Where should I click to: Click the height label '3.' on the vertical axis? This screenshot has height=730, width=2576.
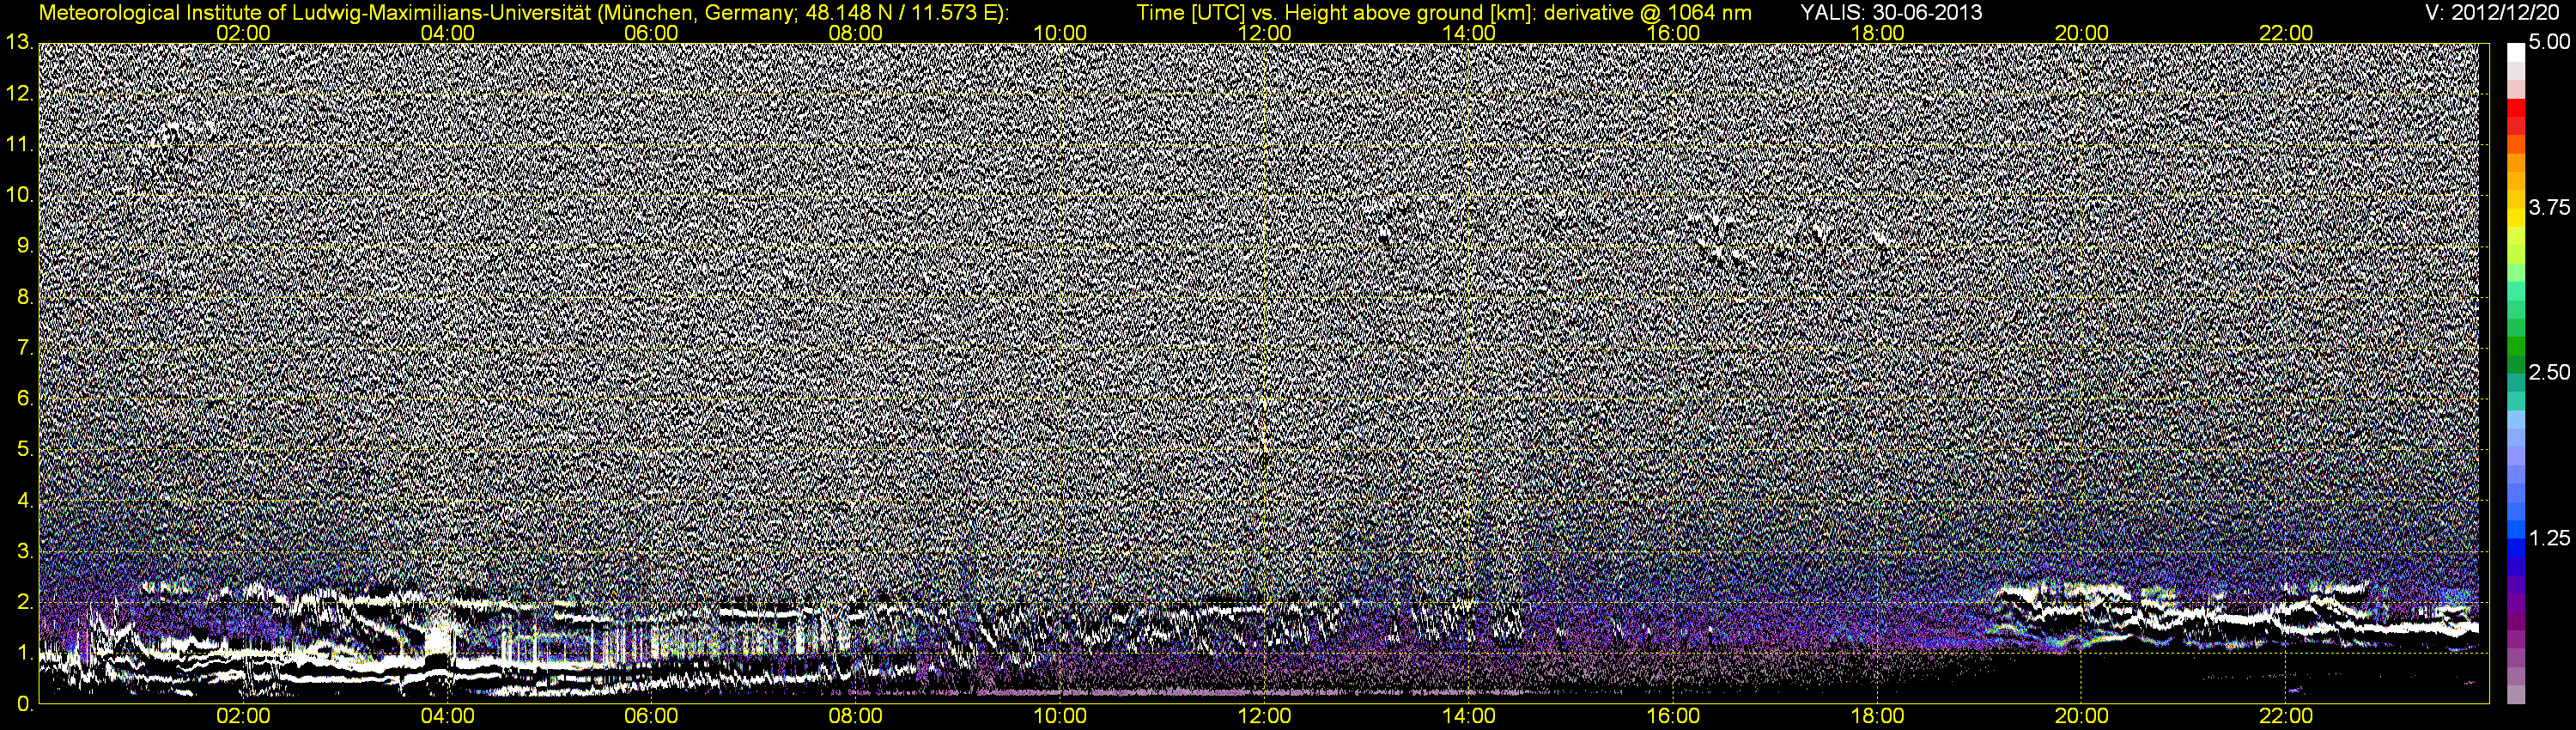(x=25, y=552)
